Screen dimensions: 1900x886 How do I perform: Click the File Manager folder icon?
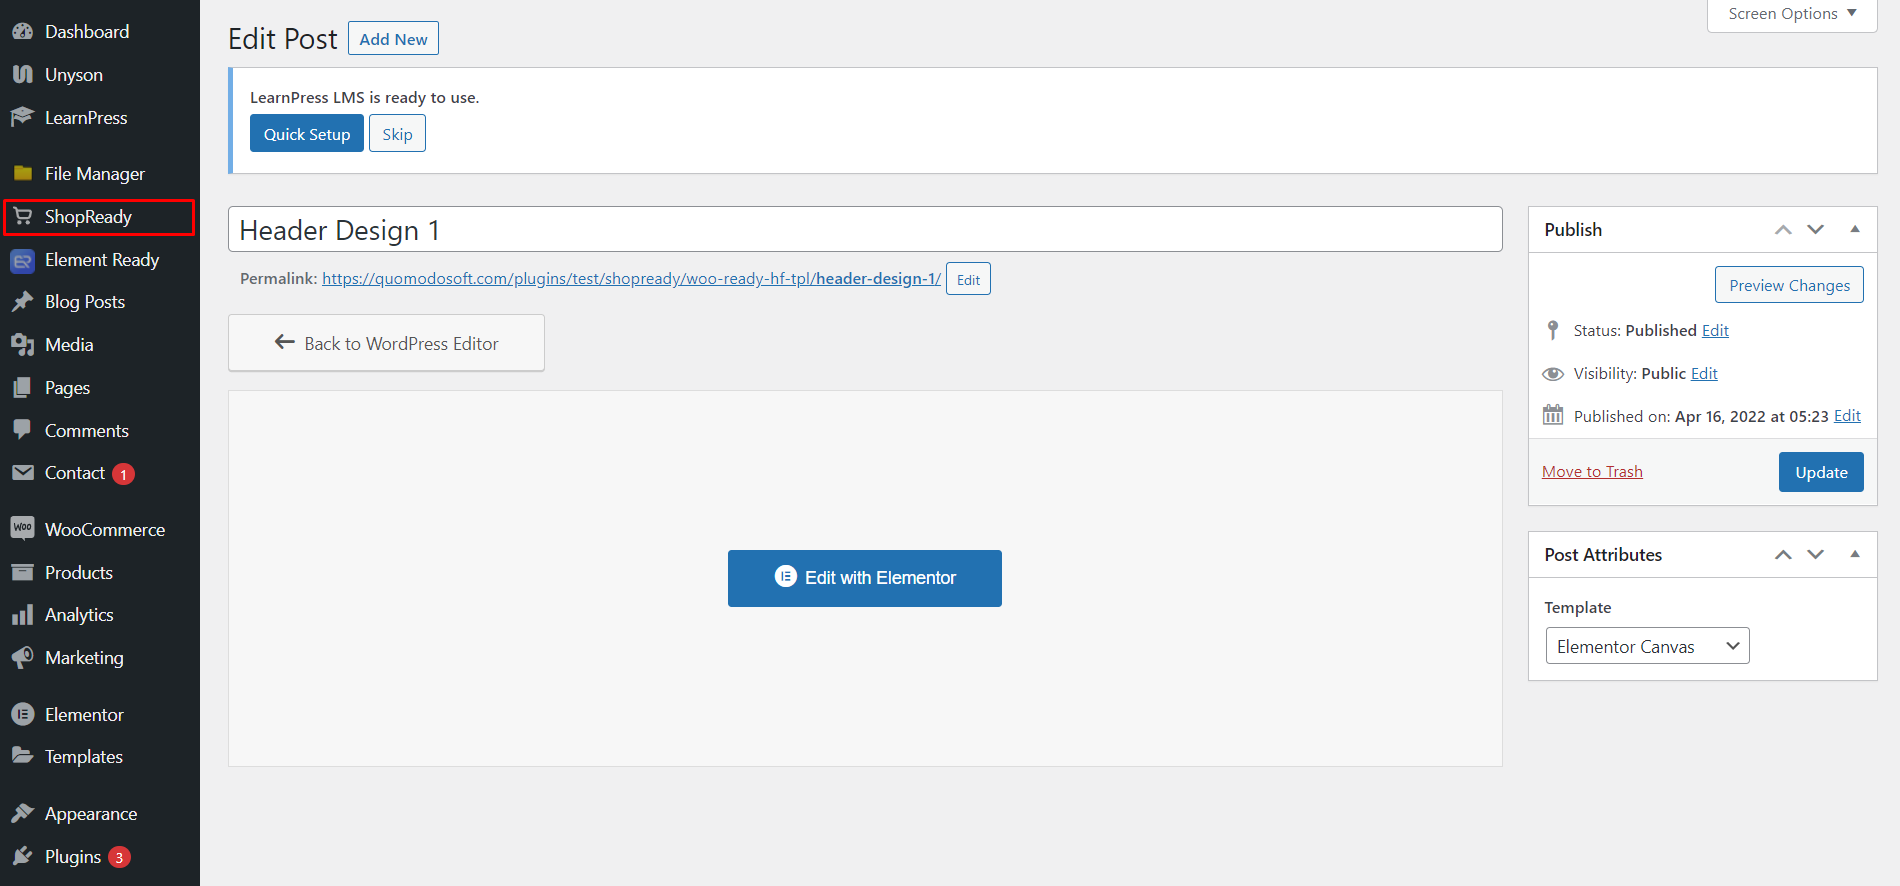23,174
